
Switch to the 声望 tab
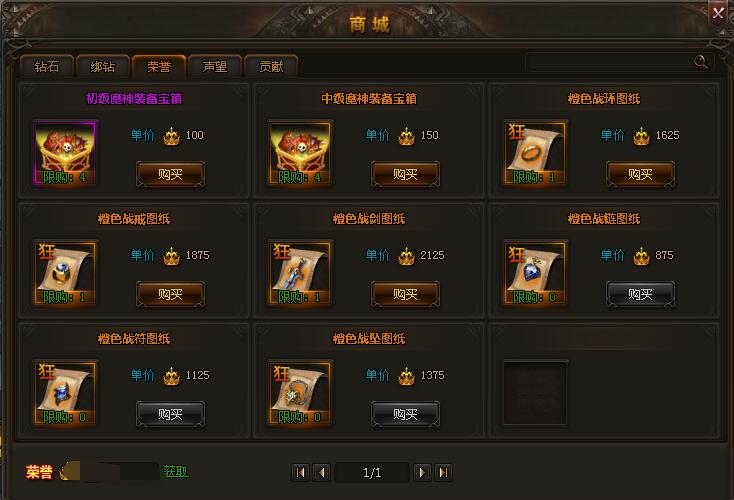215,66
